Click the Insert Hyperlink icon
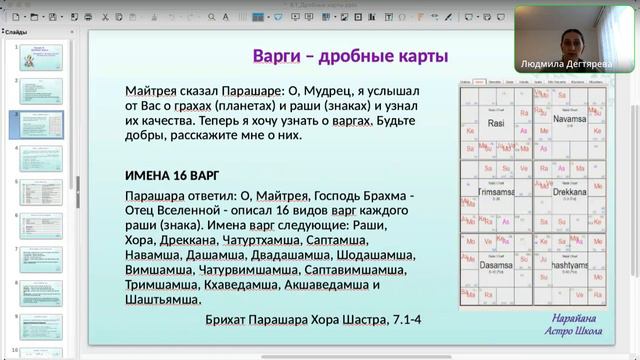This screenshot has width=640, height=360. coord(434,17)
